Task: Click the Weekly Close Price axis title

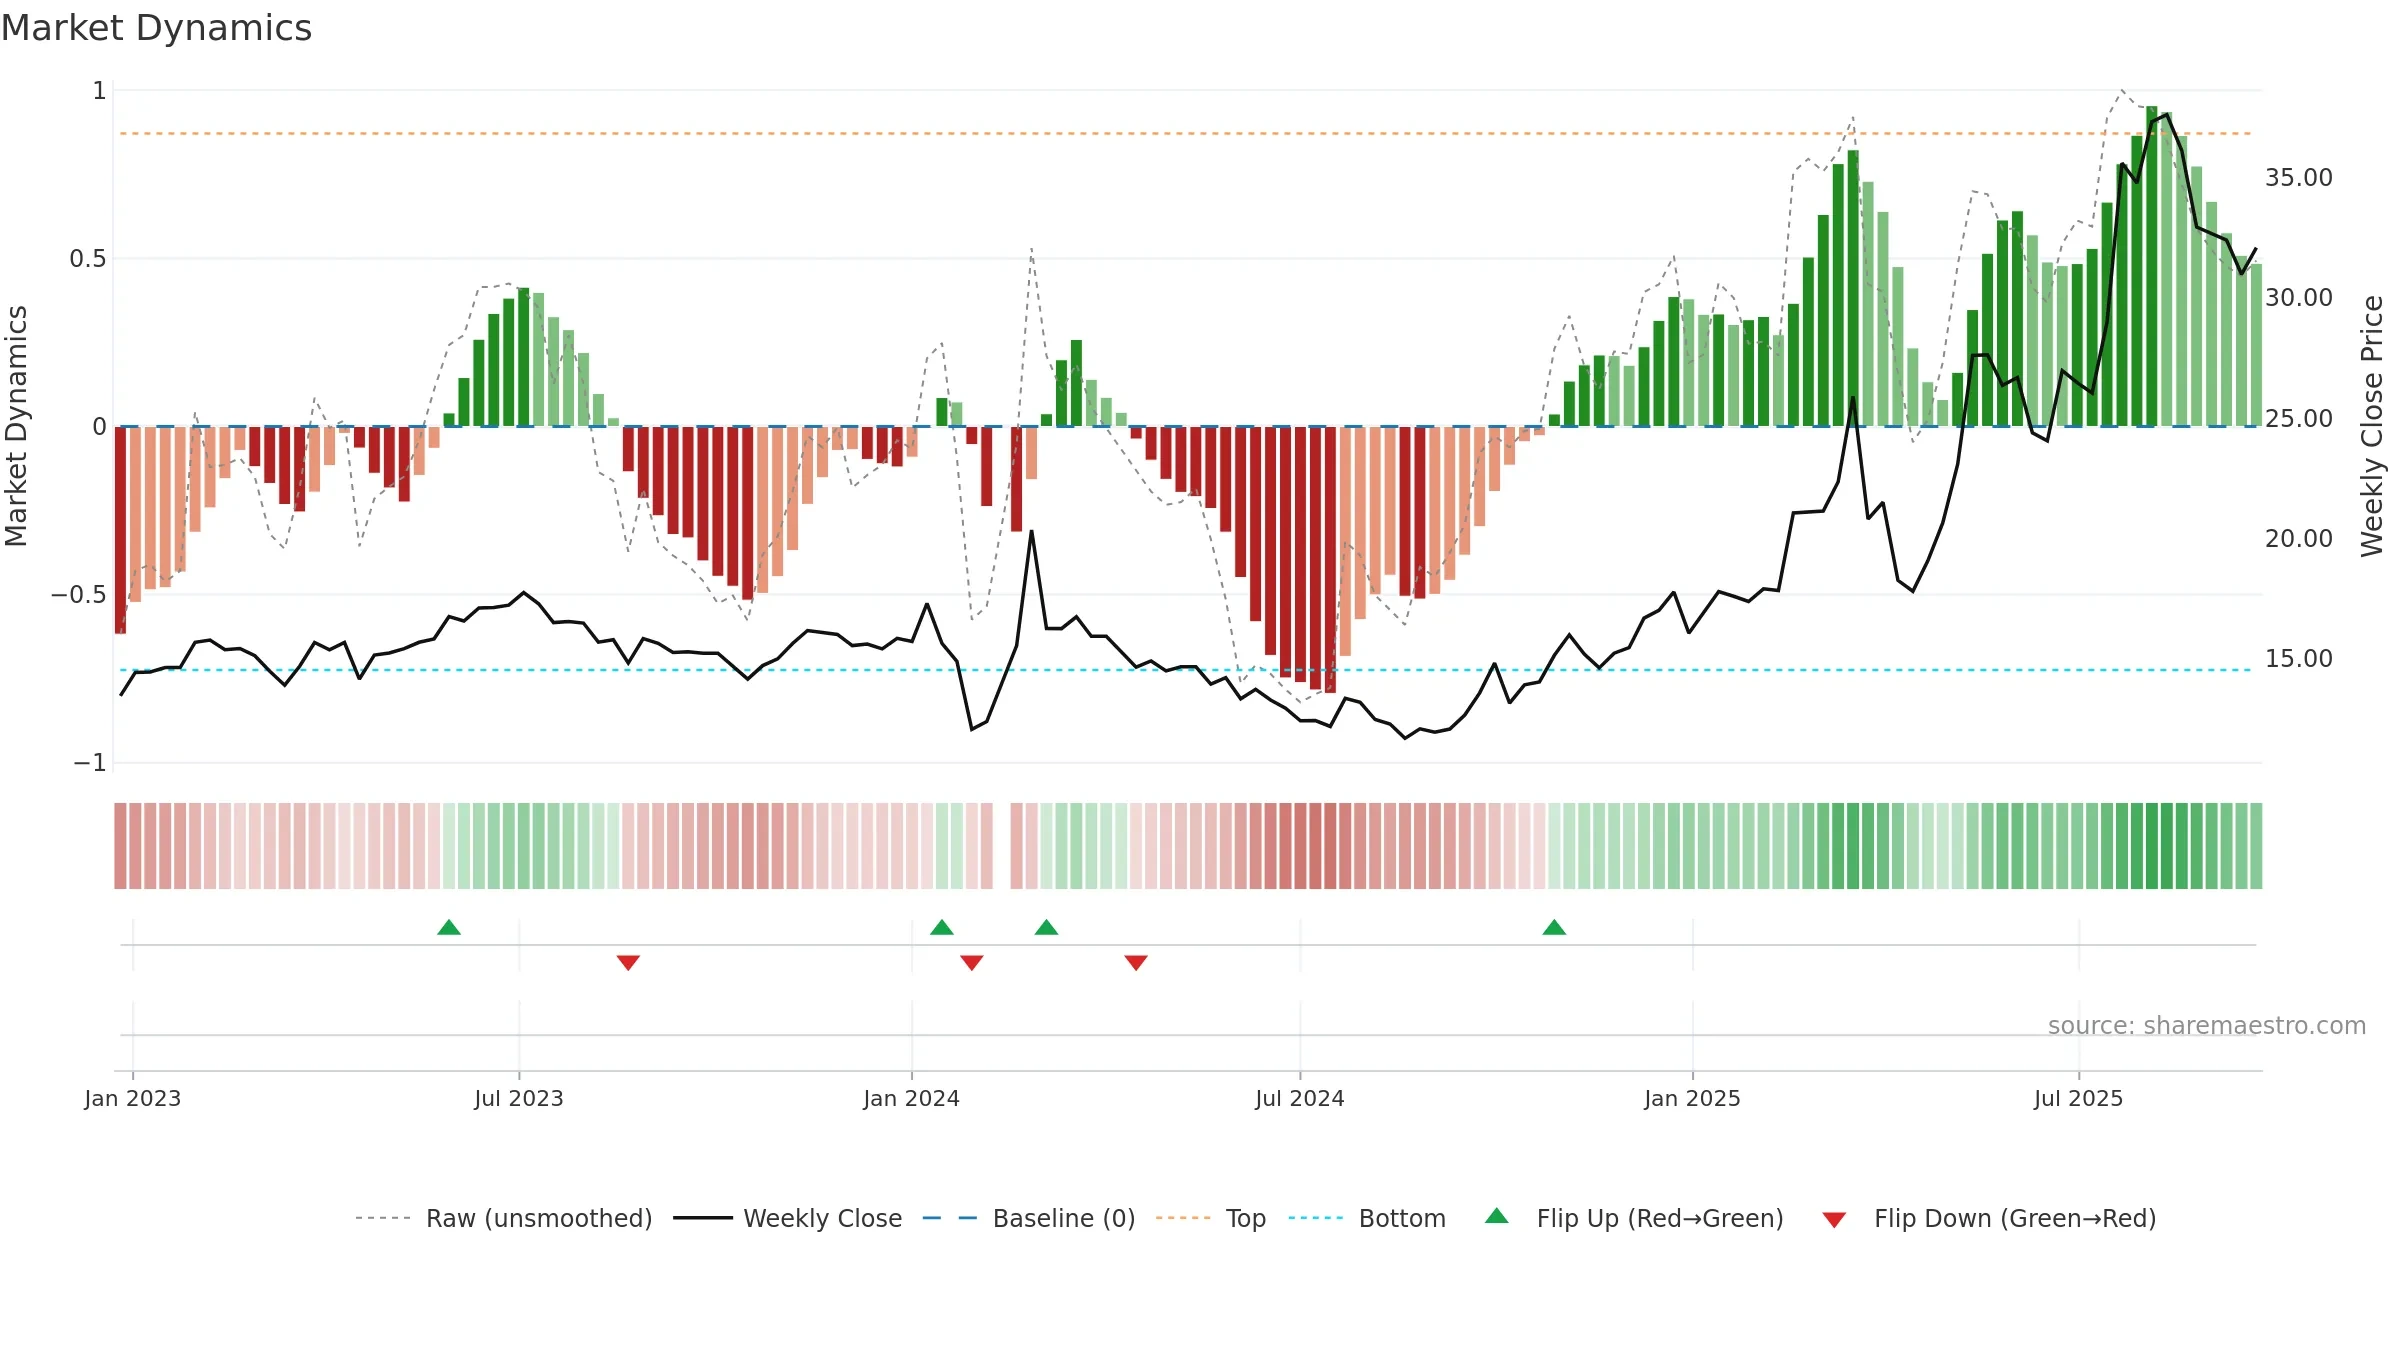Action: tap(2372, 426)
